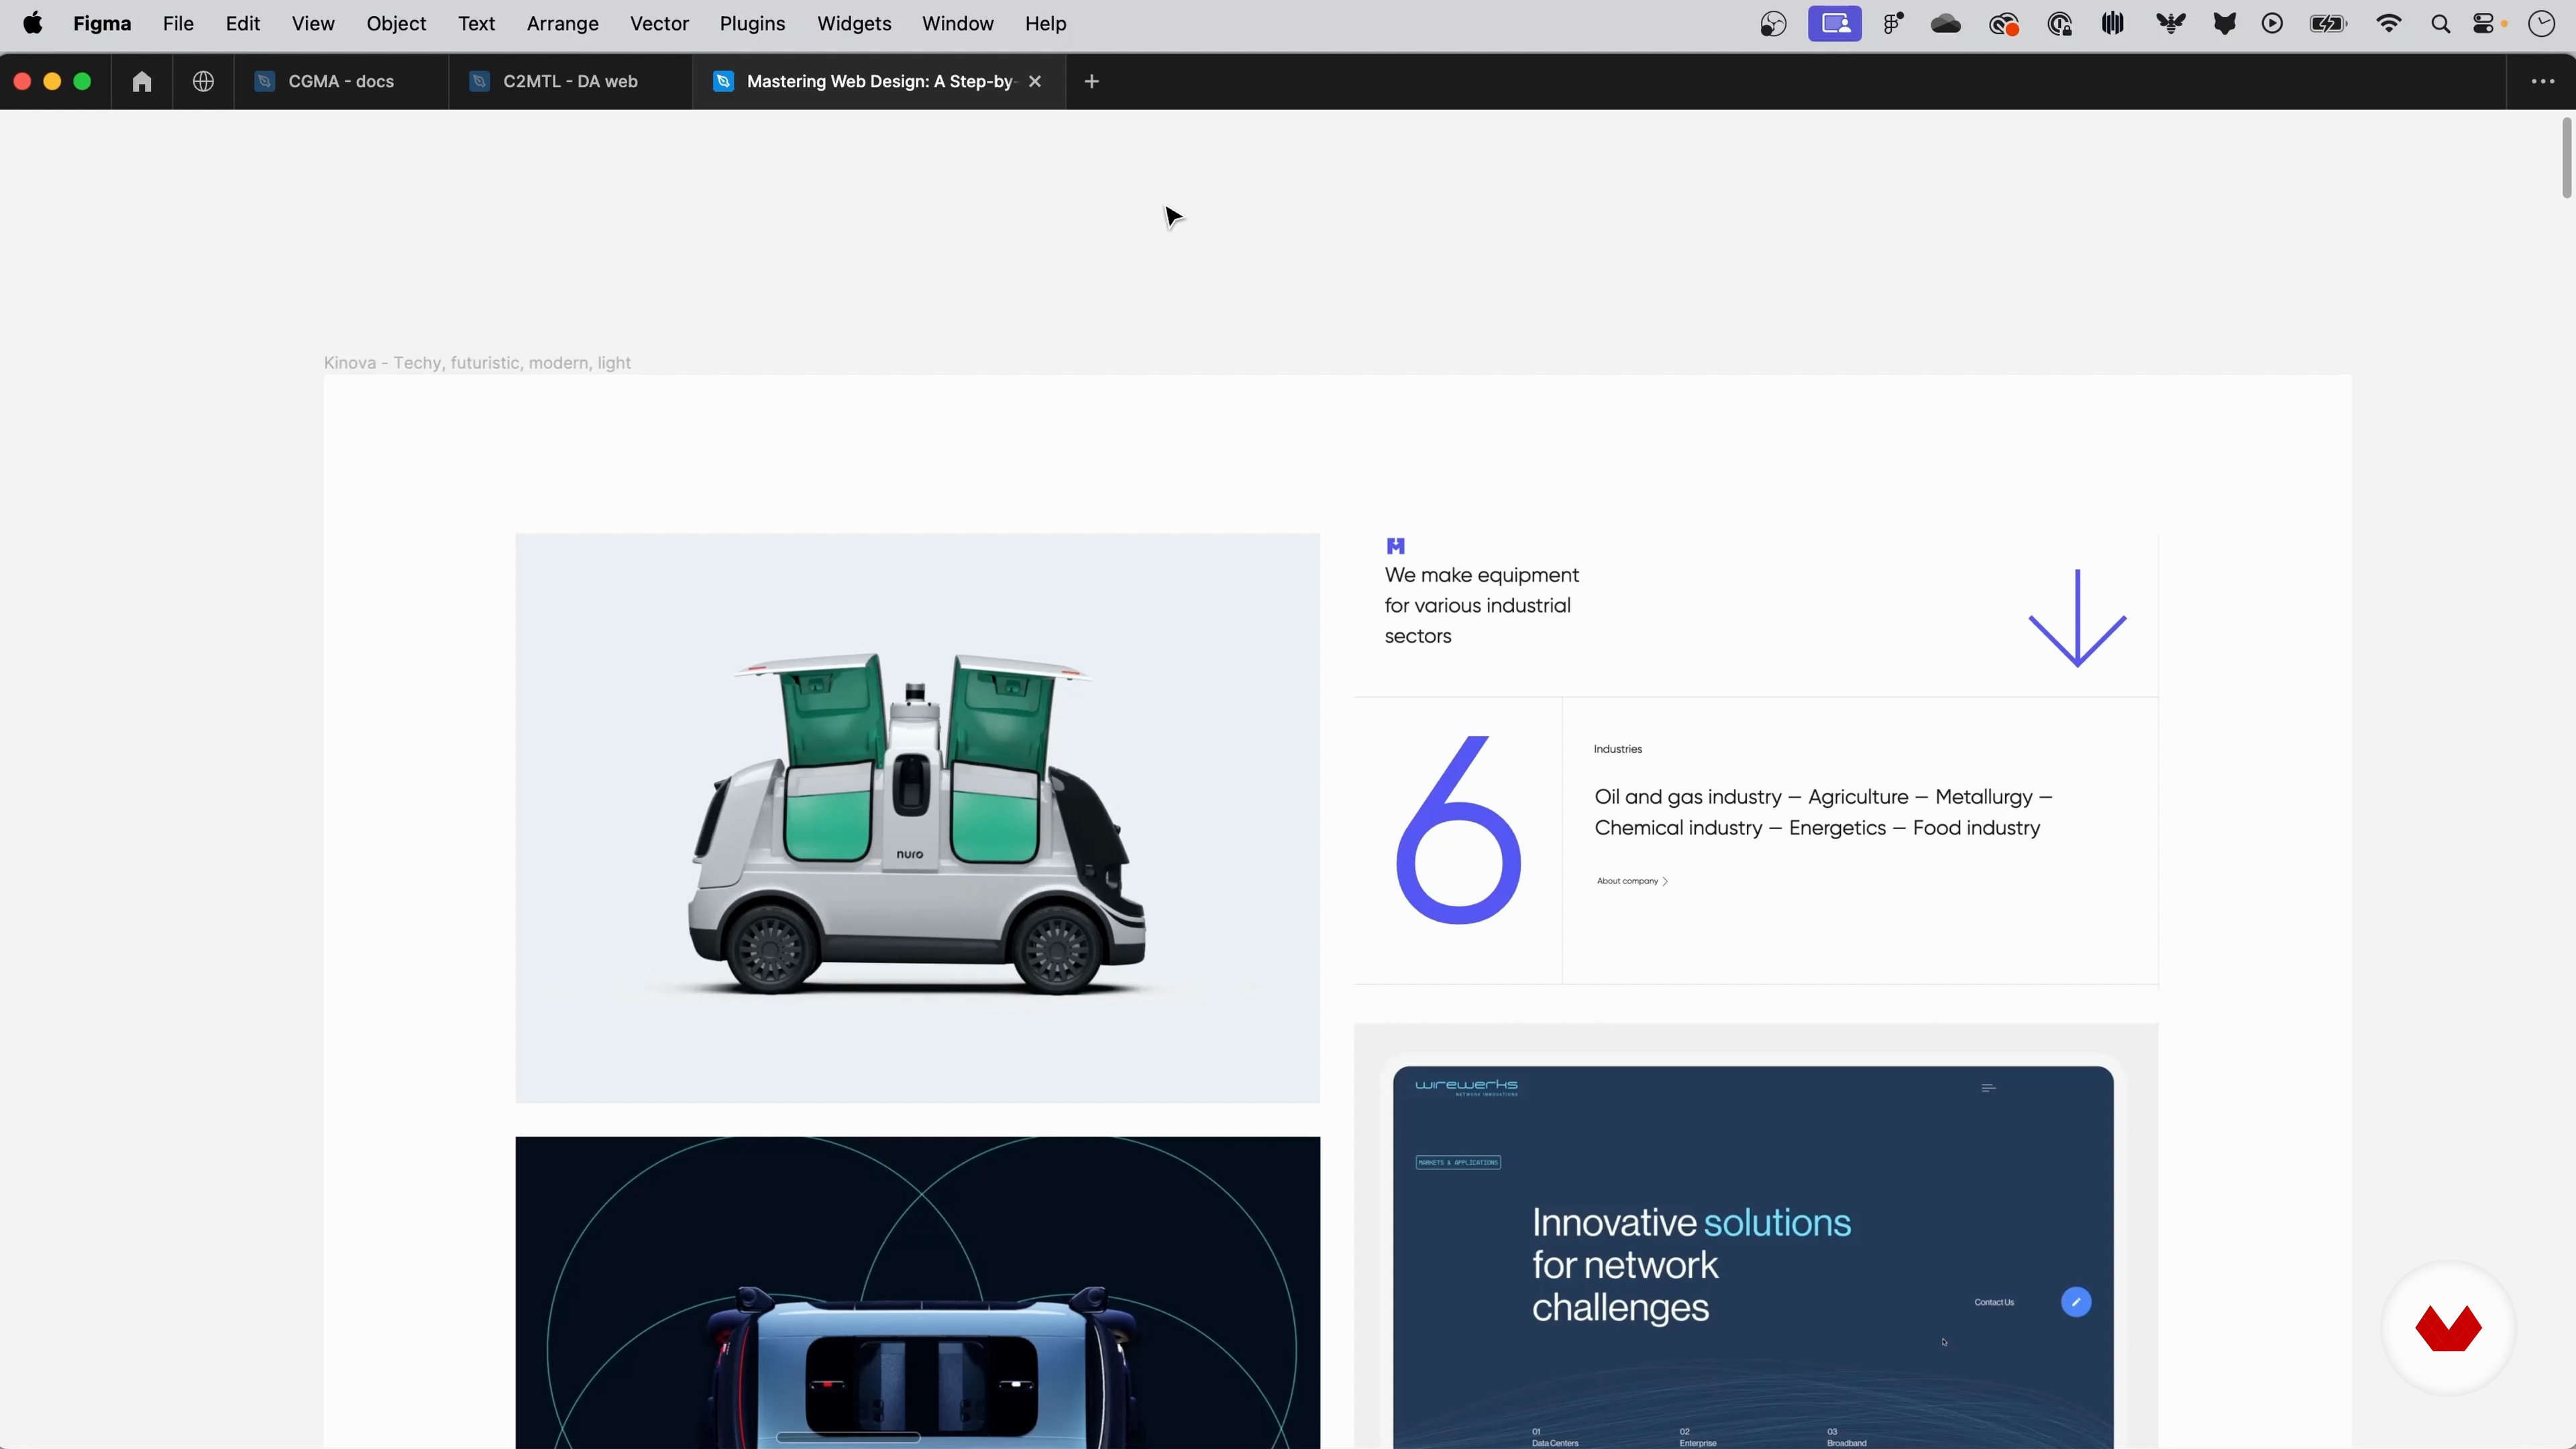Open the Community globe icon
The height and width of the screenshot is (1449, 2576).
(x=203, y=81)
